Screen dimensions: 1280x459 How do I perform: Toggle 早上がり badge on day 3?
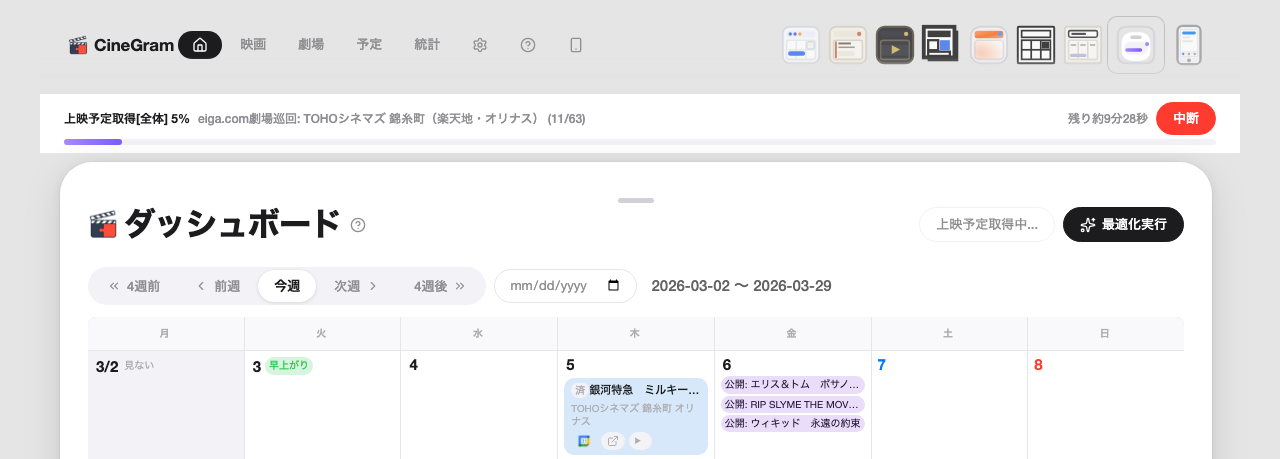(x=289, y=366)
